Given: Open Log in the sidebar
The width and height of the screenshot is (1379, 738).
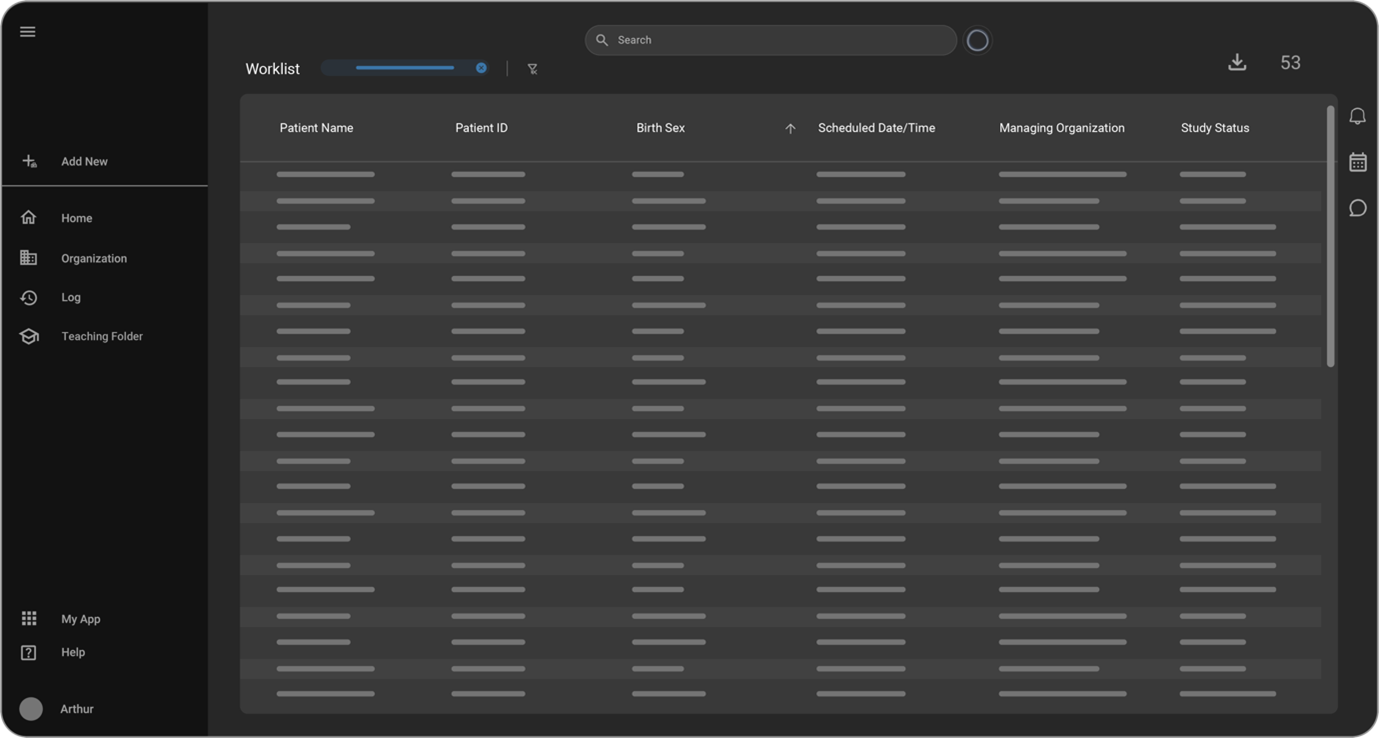Looking at the screenshot, I should pos(70,297).
